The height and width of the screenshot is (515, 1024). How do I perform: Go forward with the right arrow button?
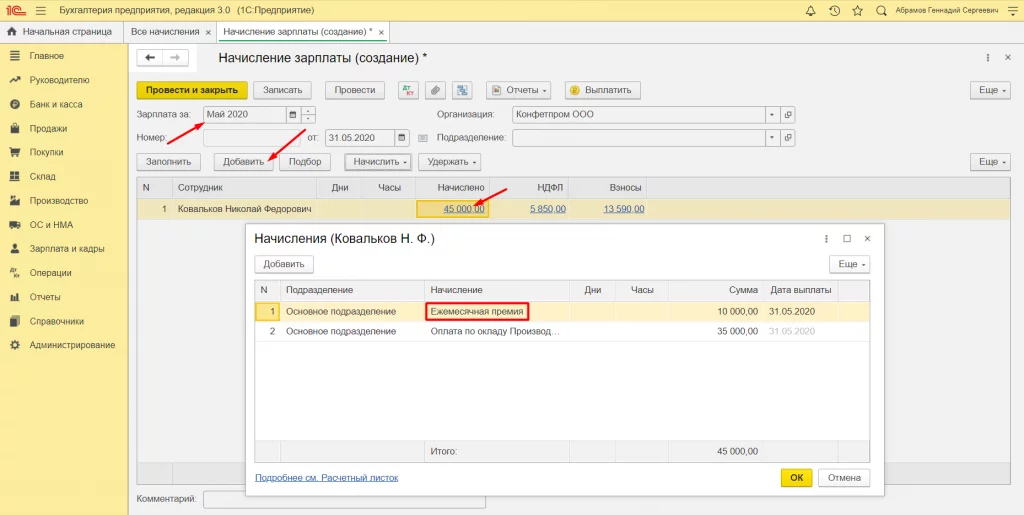click(x=175, y=58)
